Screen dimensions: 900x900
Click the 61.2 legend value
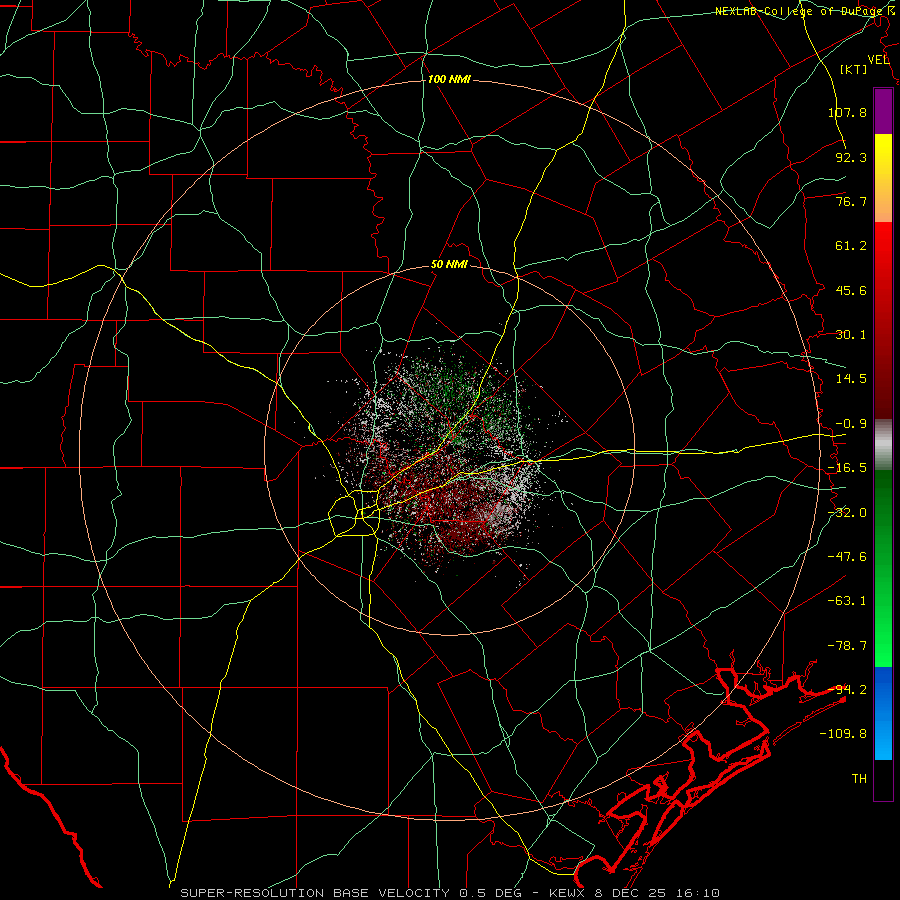[851, 246]
